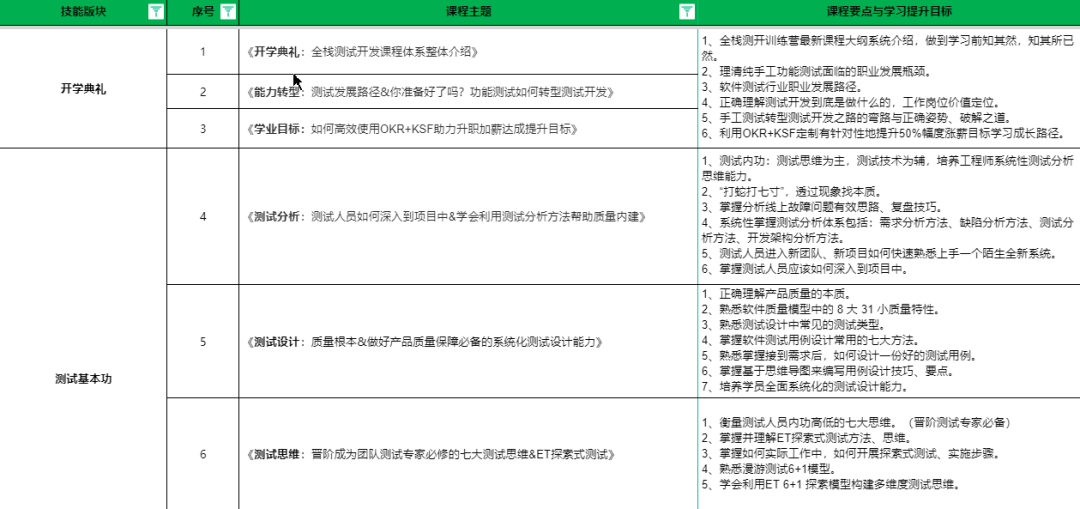The image size is (1080, 509).
Task: Select sequence number cell 1
Action: pyautogui.click(x=203, y=52)
